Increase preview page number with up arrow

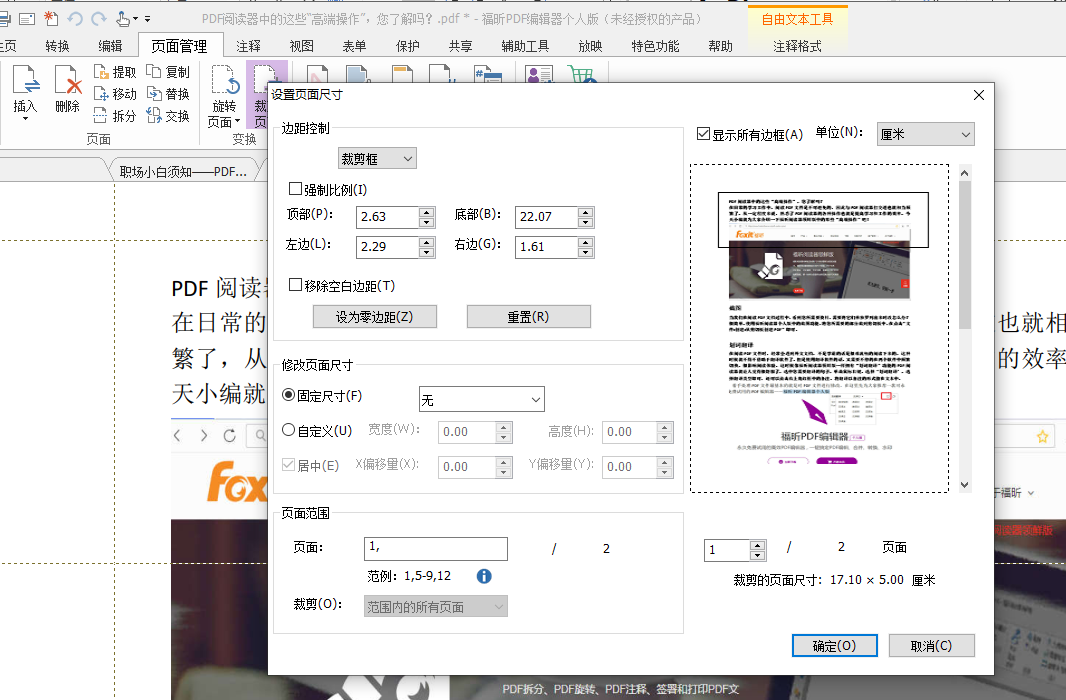pyautogui.click(x=757, y=545)
